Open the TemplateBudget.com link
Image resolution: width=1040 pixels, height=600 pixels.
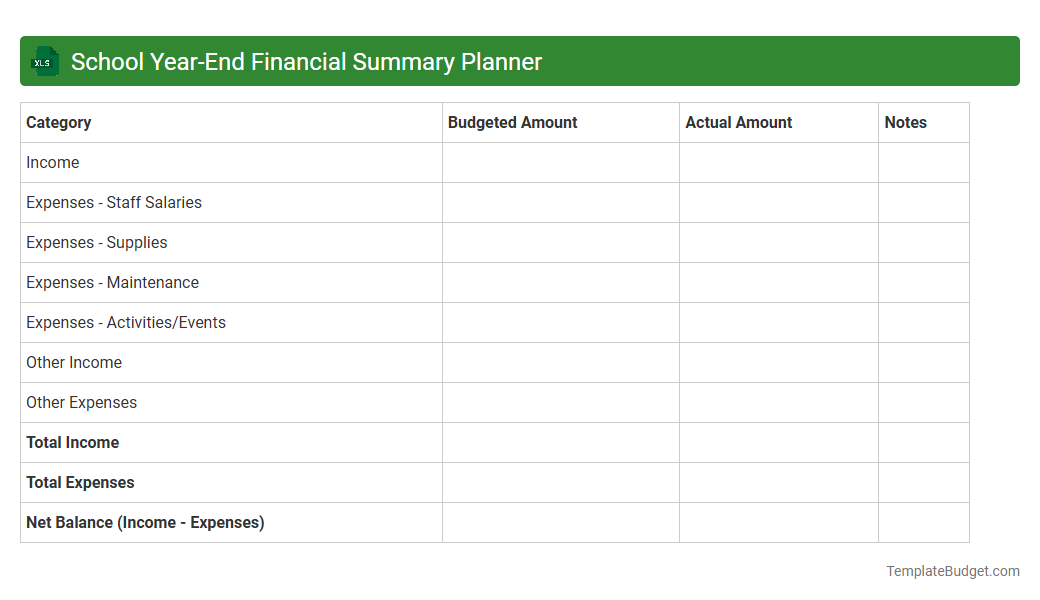(x=953, y=571)
